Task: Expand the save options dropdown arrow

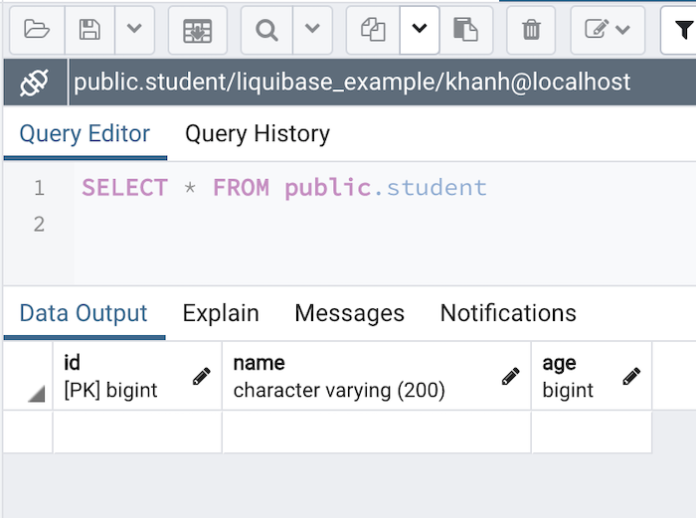Action: click(x=134, y=30)
